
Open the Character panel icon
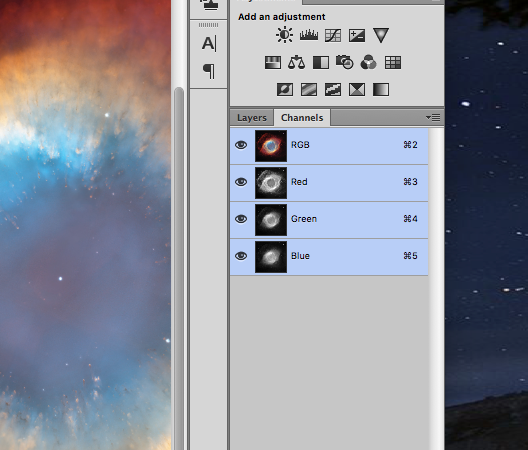pos(209,44)
